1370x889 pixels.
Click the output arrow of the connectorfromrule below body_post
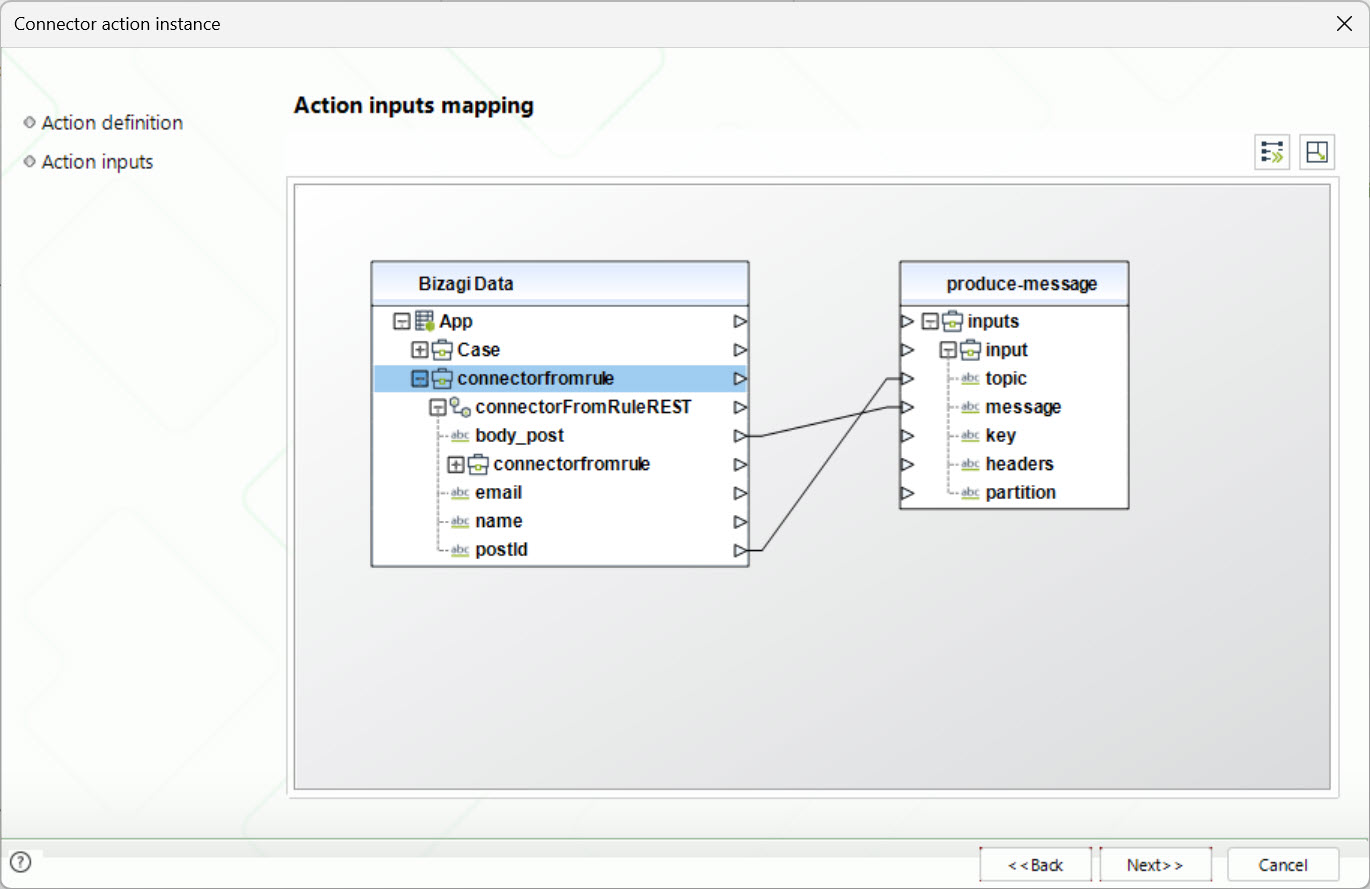click(740, 464)
